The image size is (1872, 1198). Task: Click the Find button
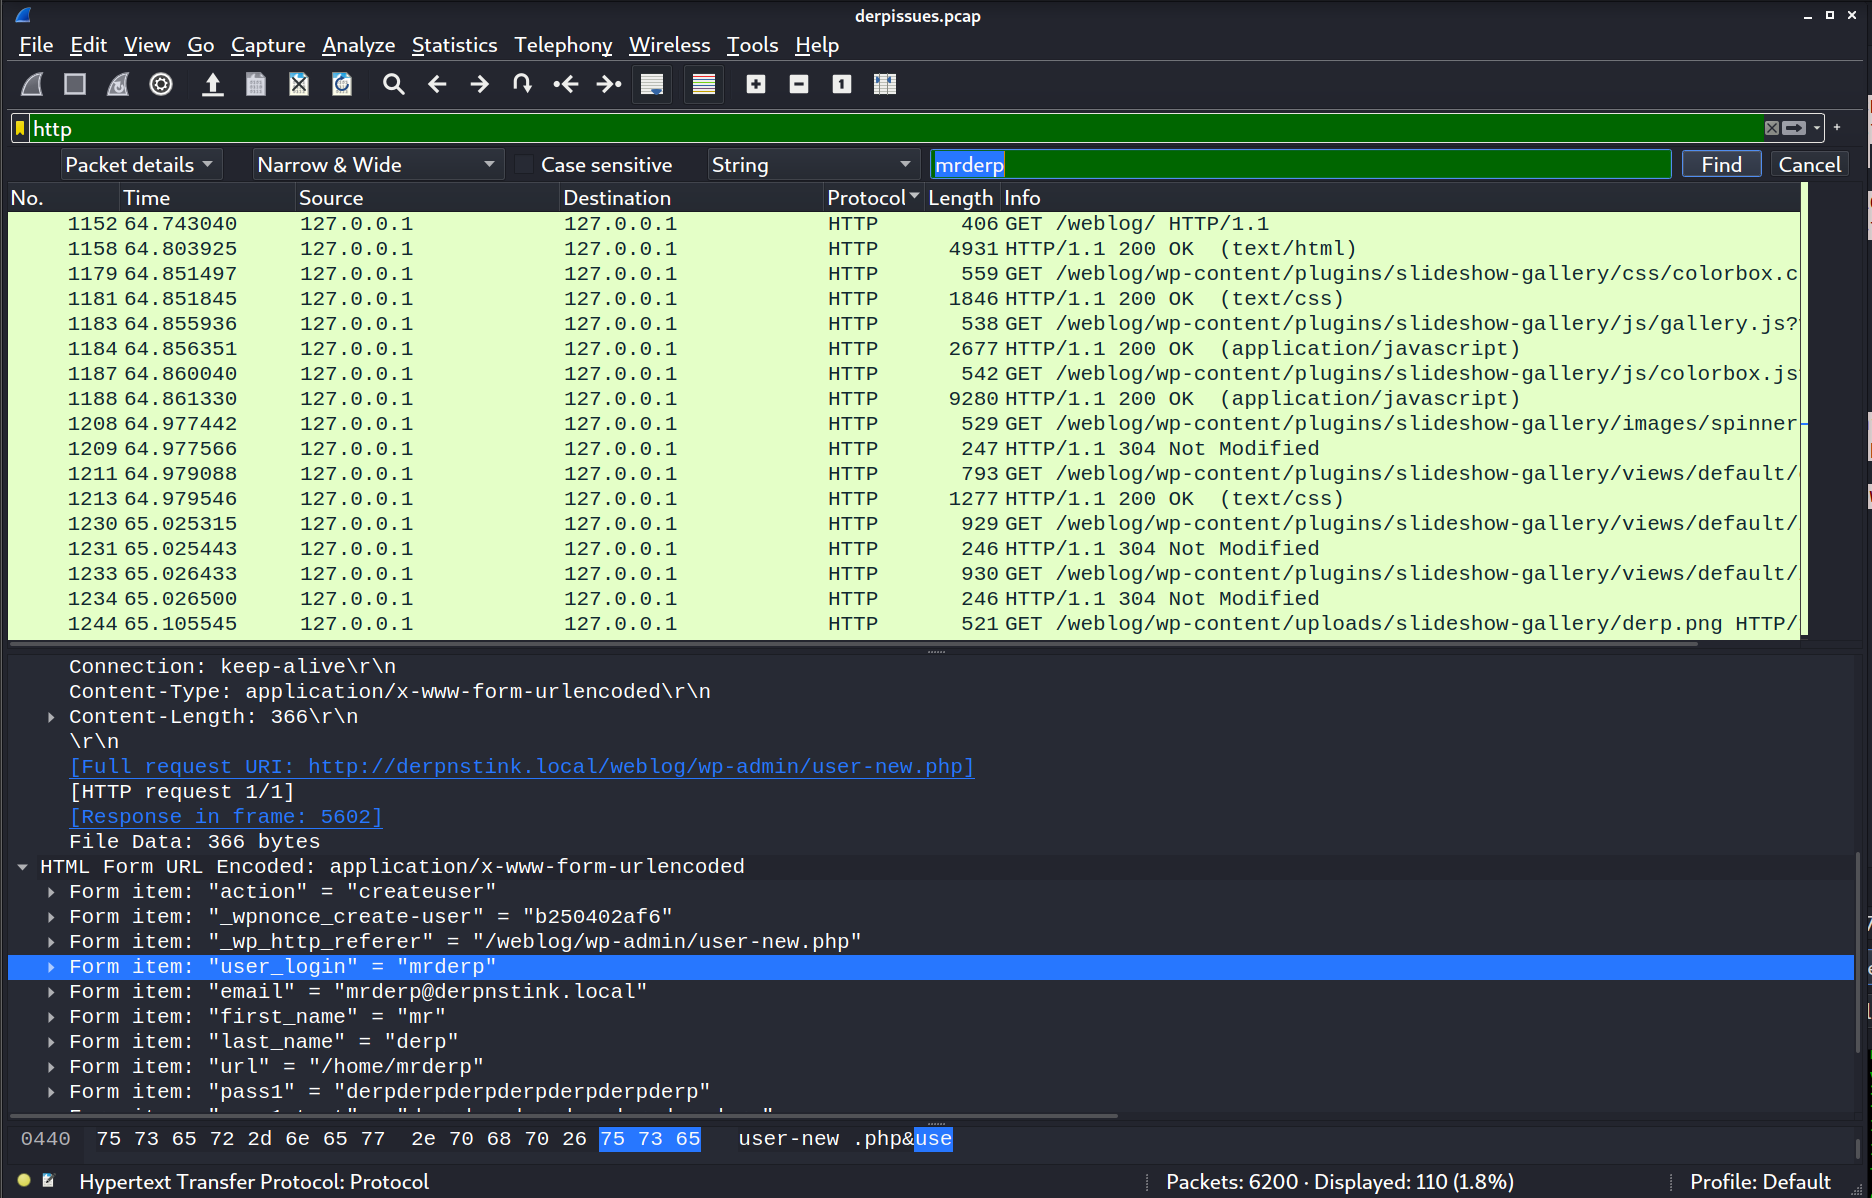(1721, 165)
